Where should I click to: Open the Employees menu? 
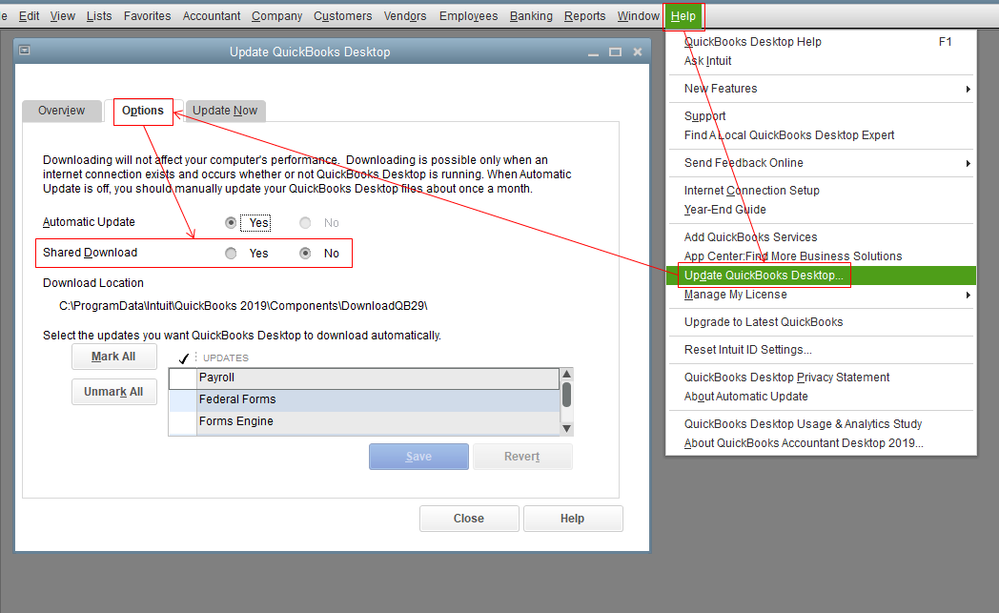coord(468,16)
